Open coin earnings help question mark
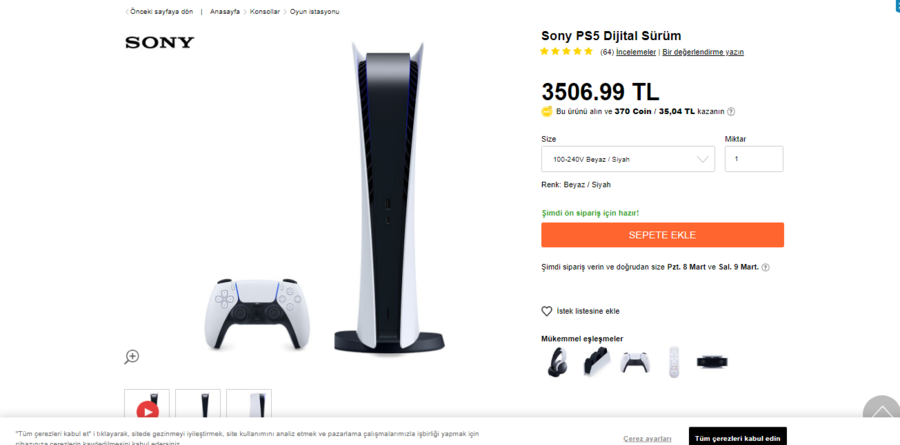Viewport: 900px width, 445px height. click(x=731, y=111)
